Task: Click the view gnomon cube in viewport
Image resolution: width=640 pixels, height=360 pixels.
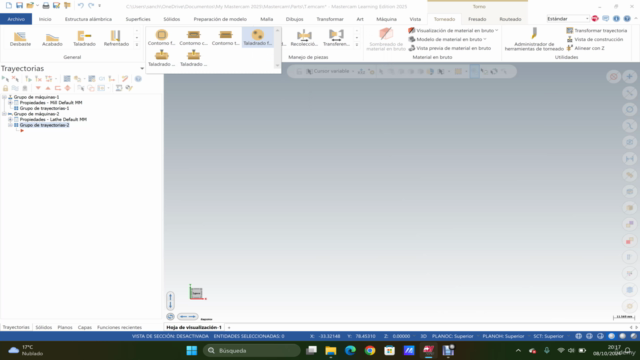Action: pos(197,293)
